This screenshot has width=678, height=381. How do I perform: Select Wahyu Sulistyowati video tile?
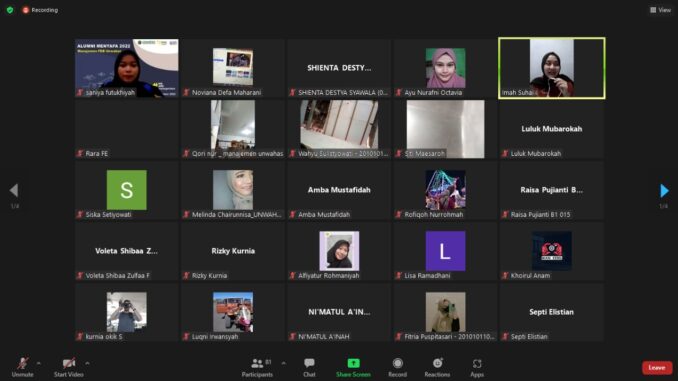(x=339, y=129)
